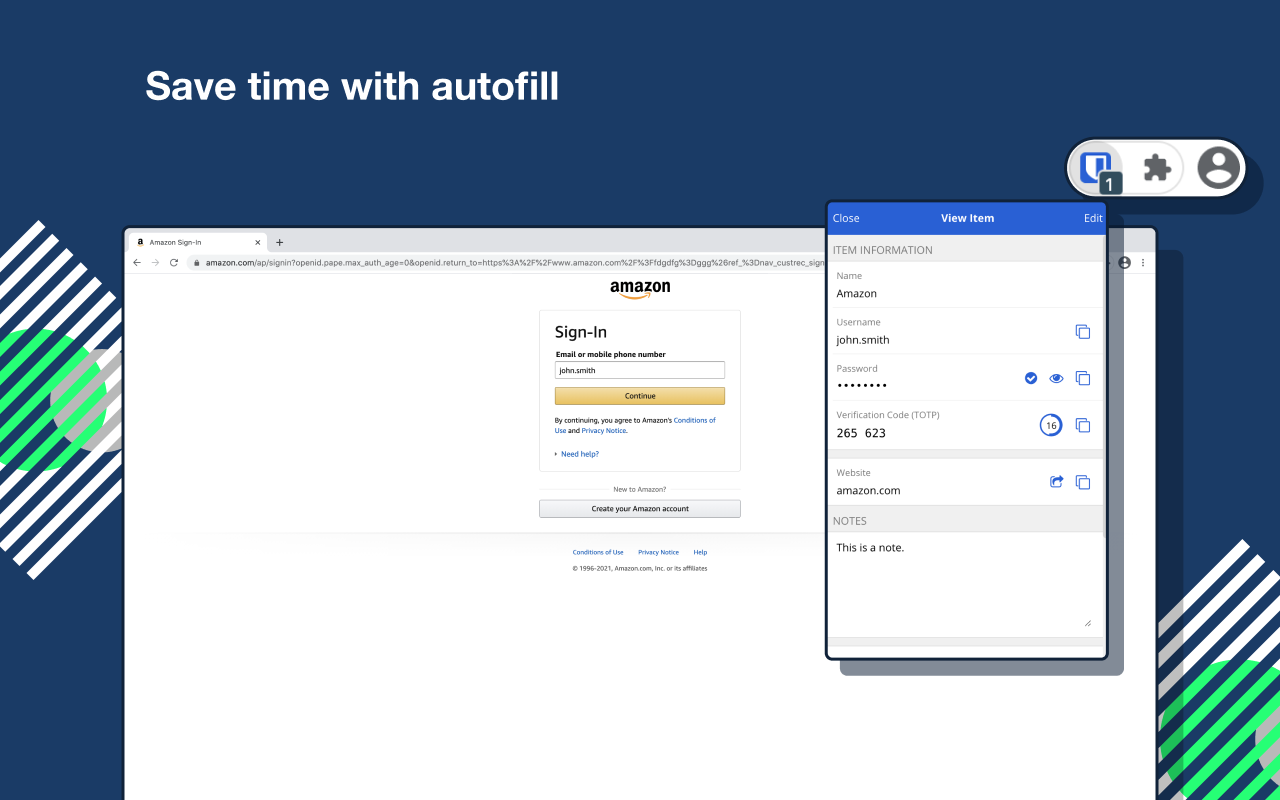Viewport: 1280px width, 800px height.
Task: Launch the amazon.com website
Action: pos(1056,482)
